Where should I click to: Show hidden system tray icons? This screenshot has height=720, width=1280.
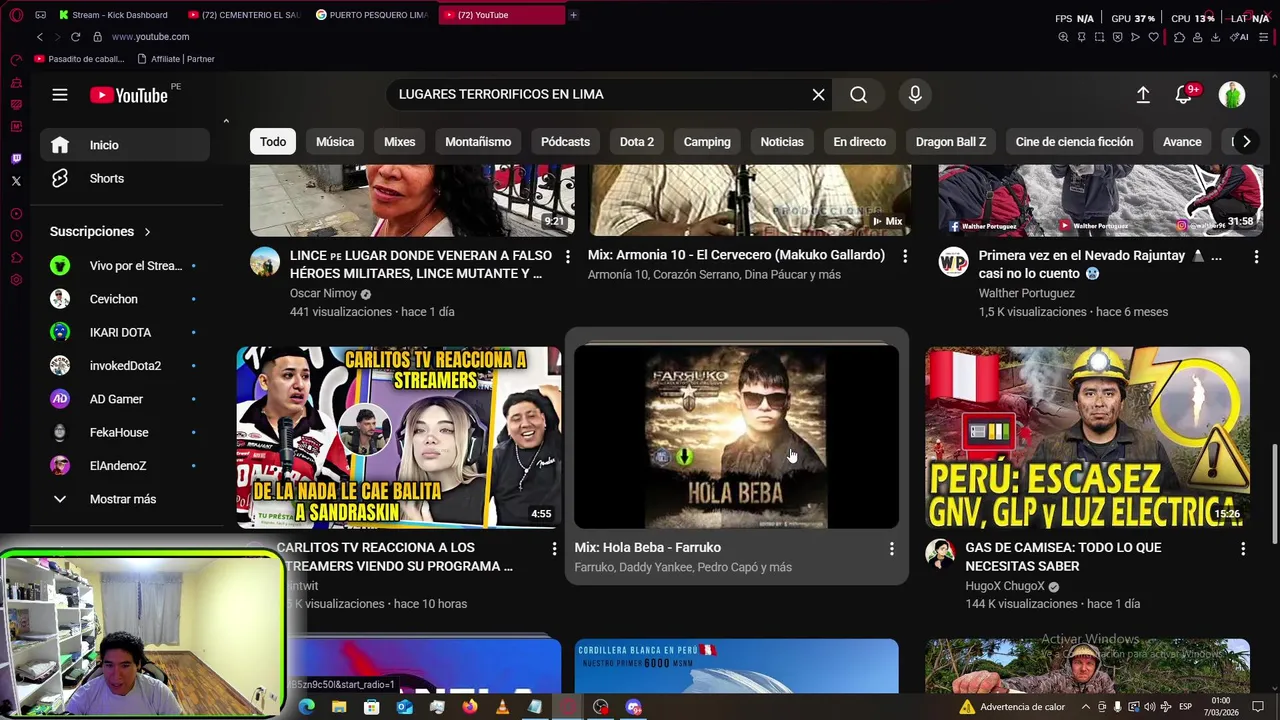tap(1086, 707)
